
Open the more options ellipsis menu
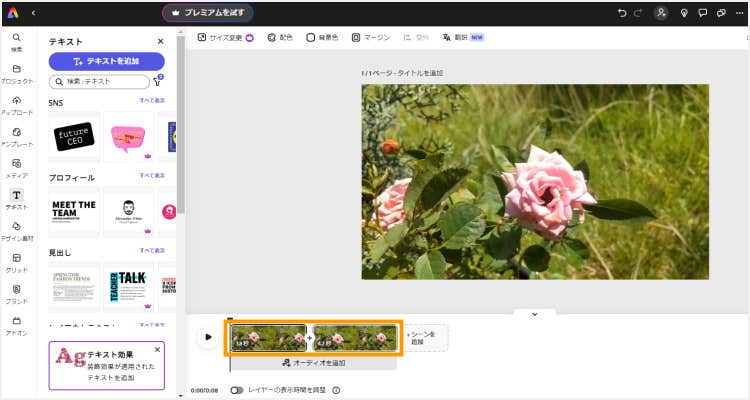[x=739, y=13]
